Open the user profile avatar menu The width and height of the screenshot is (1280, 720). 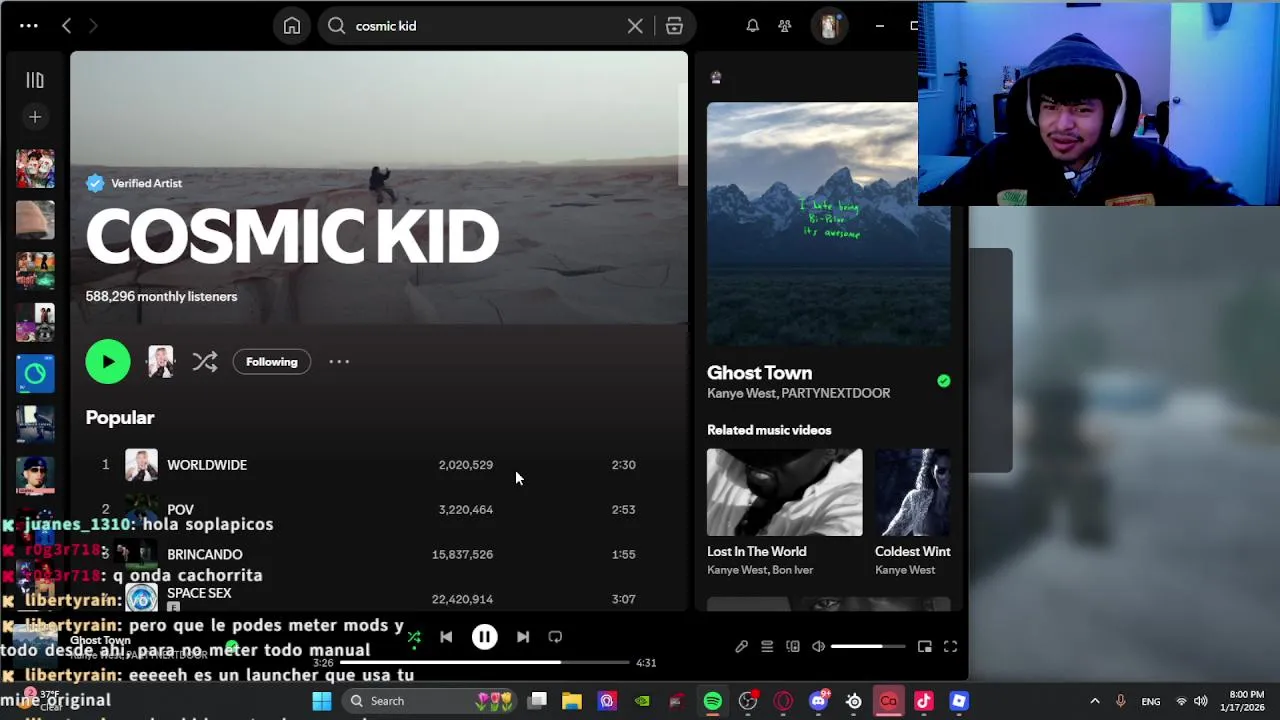[x=828, y=26]
